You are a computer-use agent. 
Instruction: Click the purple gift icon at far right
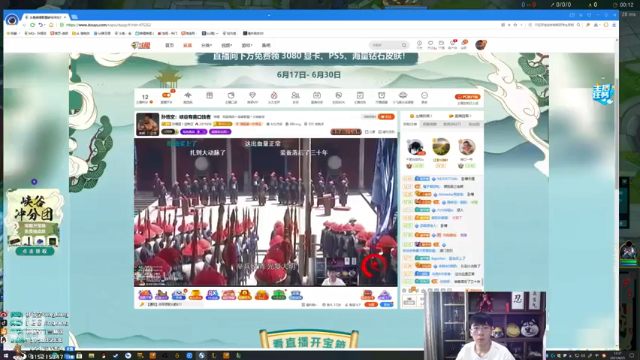tap(384, 295)
